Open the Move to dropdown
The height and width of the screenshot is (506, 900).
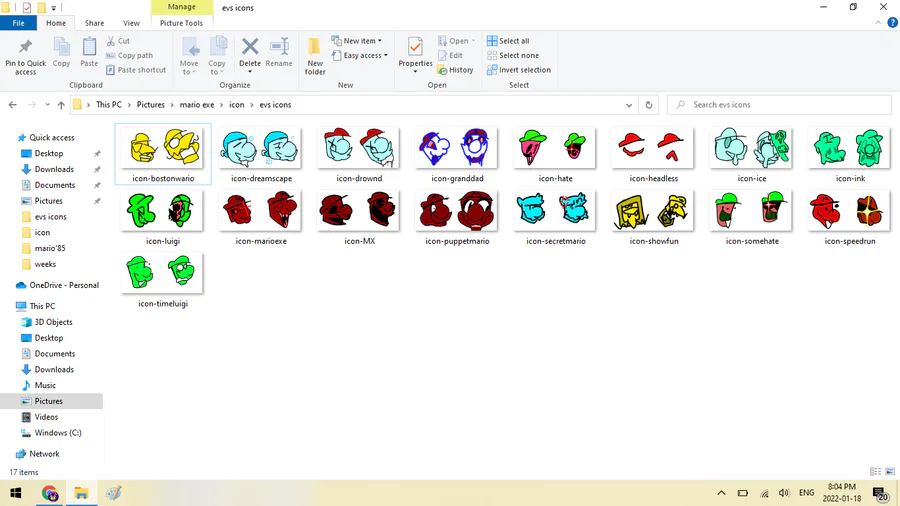pos(189,56)
